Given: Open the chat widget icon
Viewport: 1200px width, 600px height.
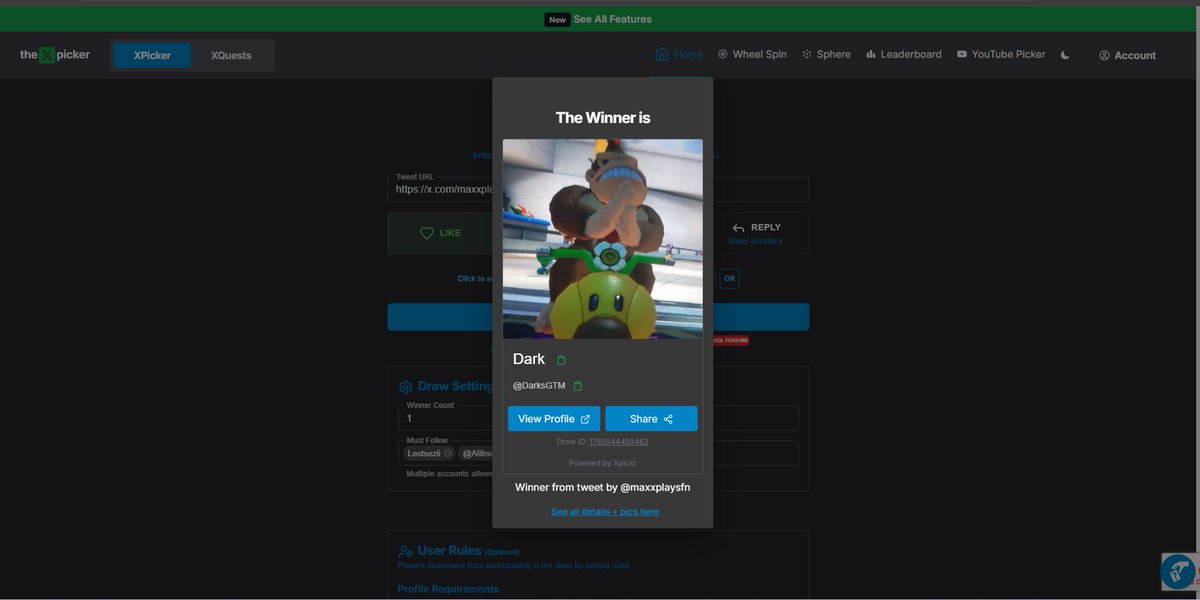Looking at the screenshot, I should (1178, 572).
